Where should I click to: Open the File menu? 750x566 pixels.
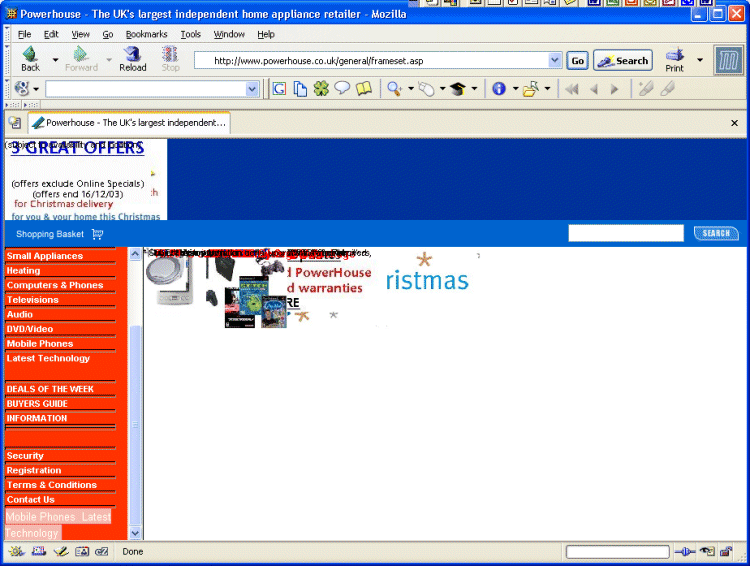click(24, 34)
